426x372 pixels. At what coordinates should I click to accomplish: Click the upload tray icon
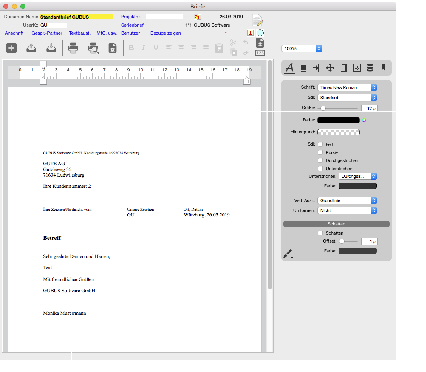click(x=31, y=48)
